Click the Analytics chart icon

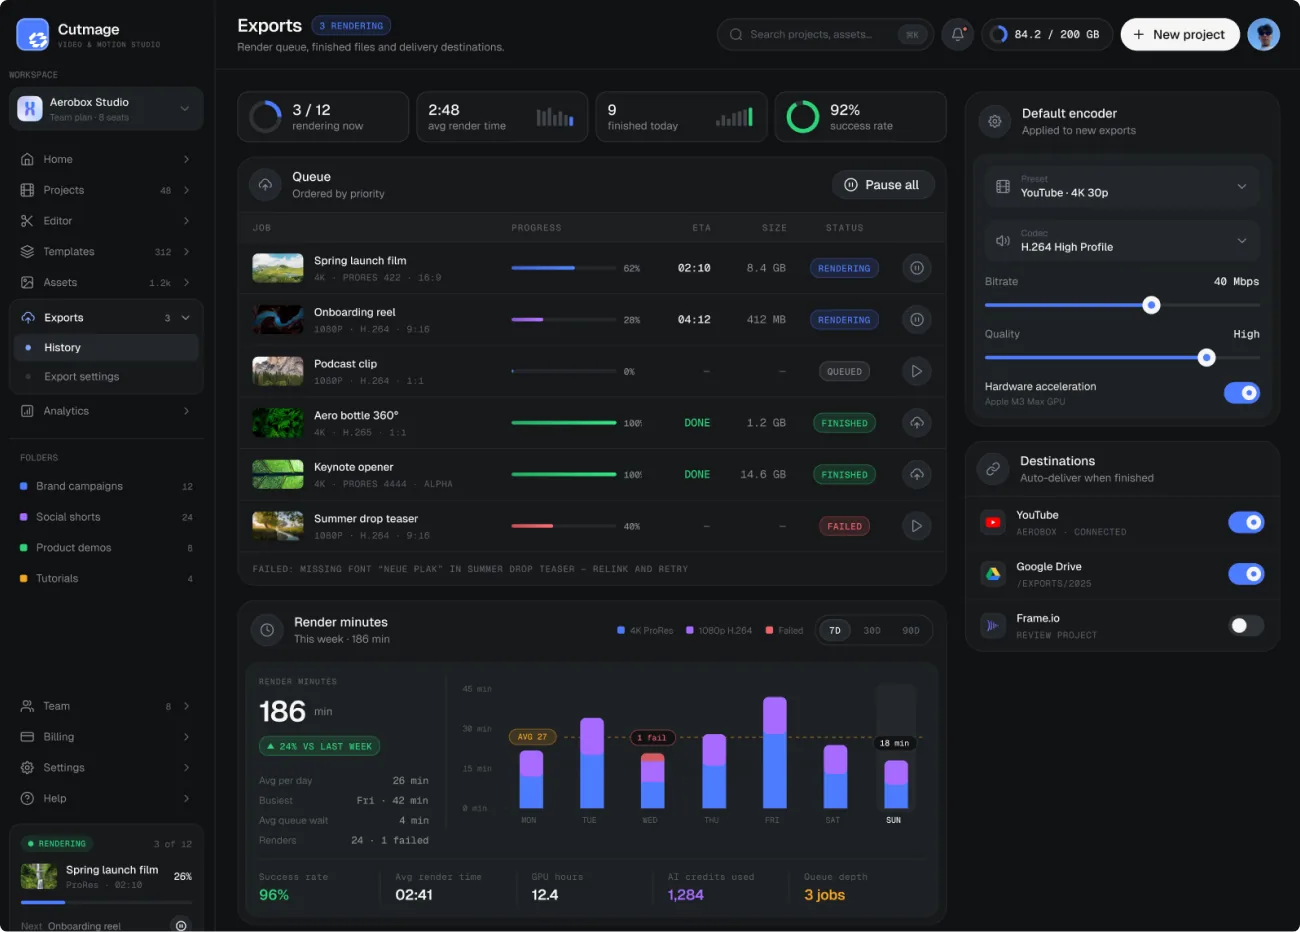[x=27, y=411]
